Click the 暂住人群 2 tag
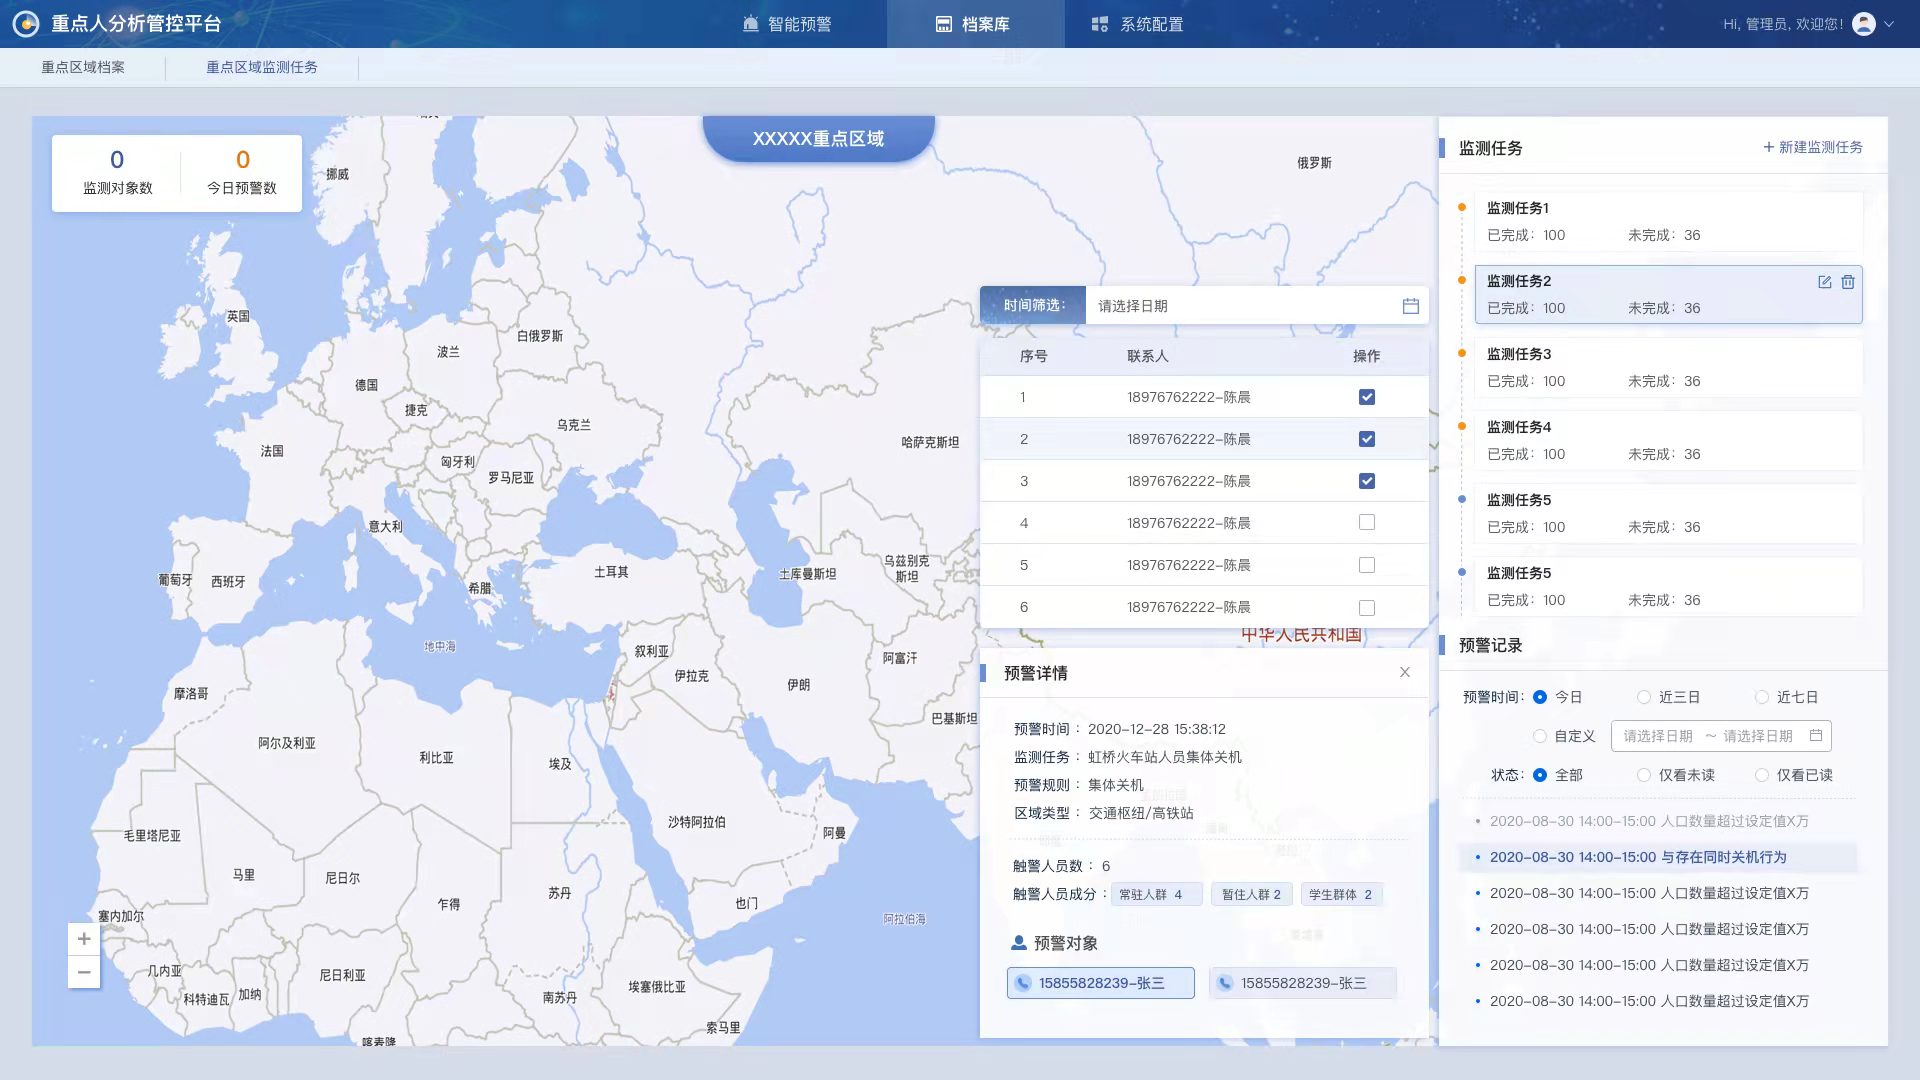1920x1080 pixels. pos(1251,894)
